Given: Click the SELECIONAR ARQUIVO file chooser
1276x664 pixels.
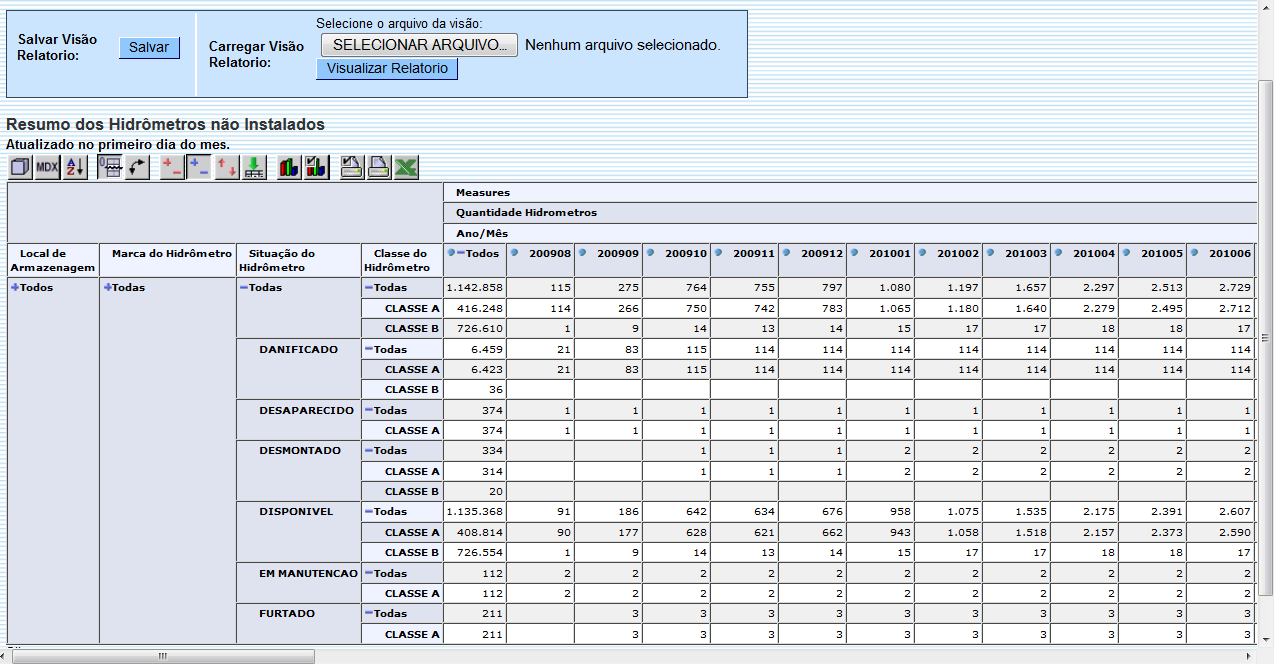Looking at the screenshot, I should (x=419, y=45).
